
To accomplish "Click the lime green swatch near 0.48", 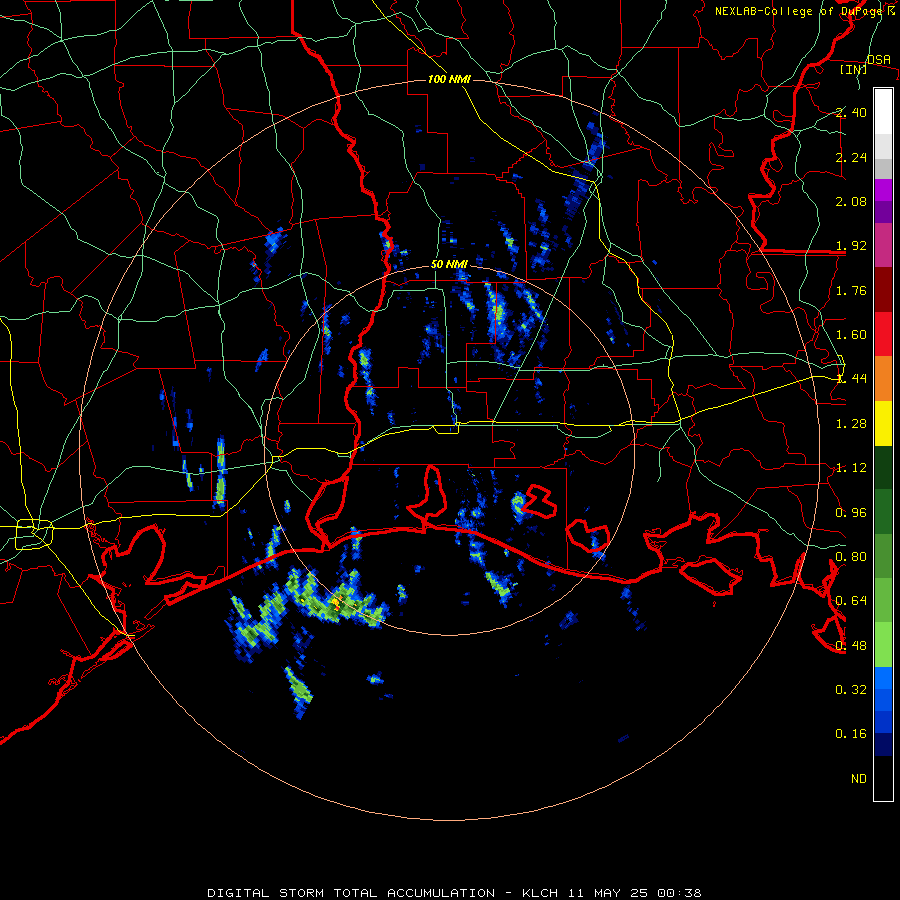I will (x=883, y=645).
